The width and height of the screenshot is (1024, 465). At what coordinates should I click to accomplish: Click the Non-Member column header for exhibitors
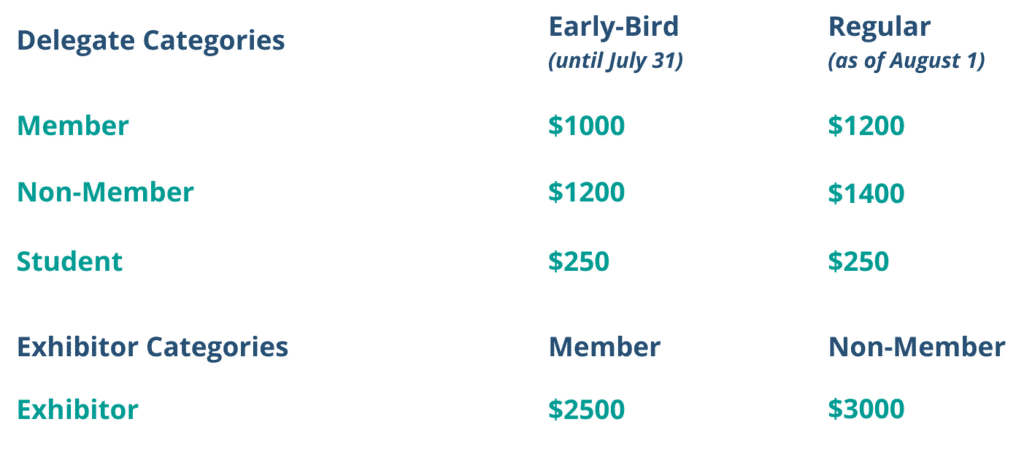pos(916,347)
